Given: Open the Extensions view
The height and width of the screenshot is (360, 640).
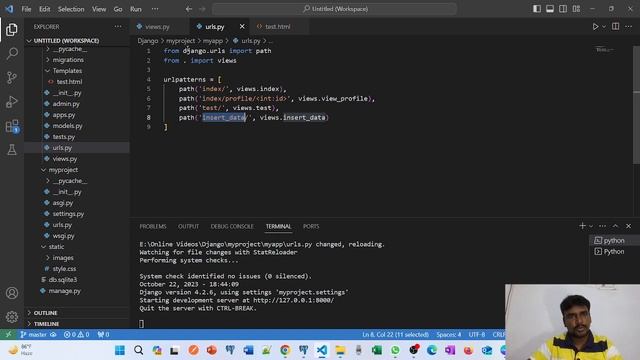Looking at the screenshot, I should pyautogui.click(x=12, y=126).
